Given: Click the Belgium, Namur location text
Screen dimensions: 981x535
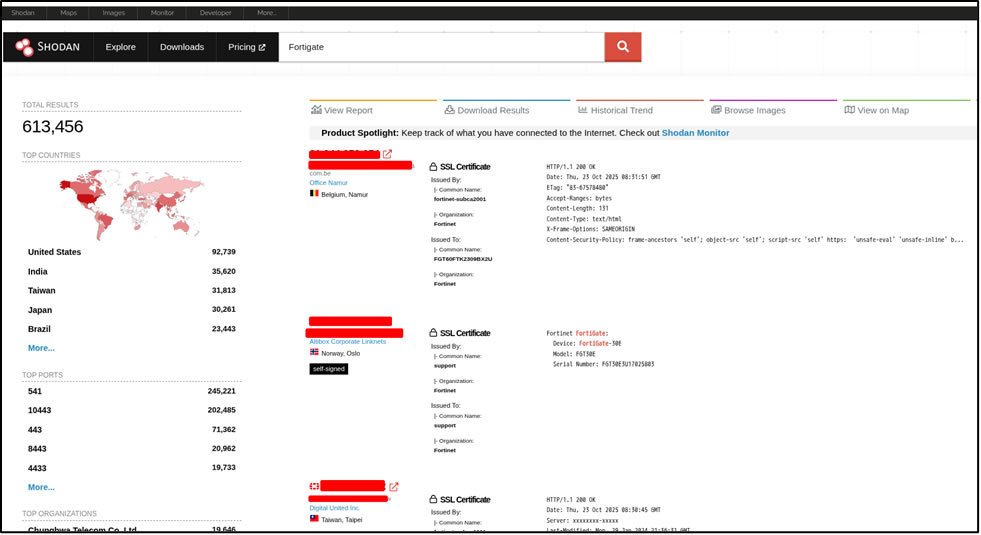Looking at the screenshot, I should pyautogui.click(x=344, y=195).
